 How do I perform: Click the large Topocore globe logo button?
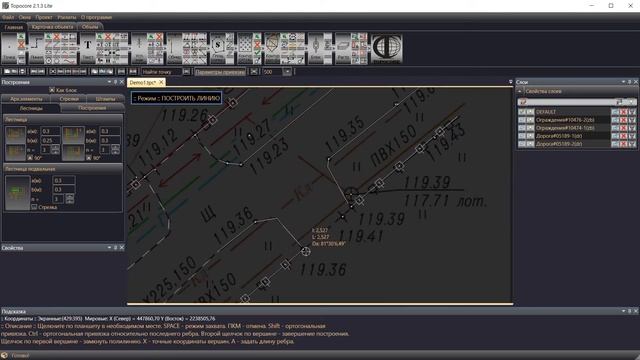[386, 49]
